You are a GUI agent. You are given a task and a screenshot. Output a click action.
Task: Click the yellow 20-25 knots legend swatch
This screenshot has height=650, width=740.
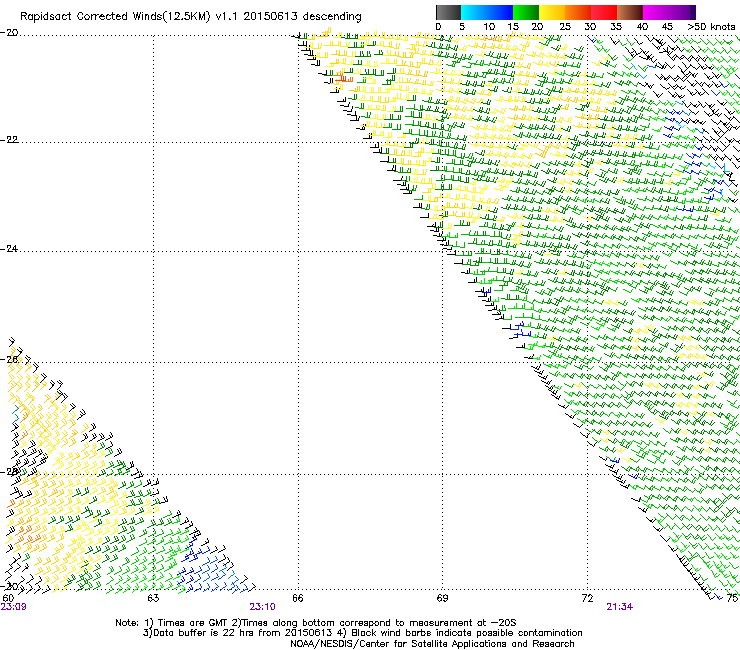click(x=552, y=12)
